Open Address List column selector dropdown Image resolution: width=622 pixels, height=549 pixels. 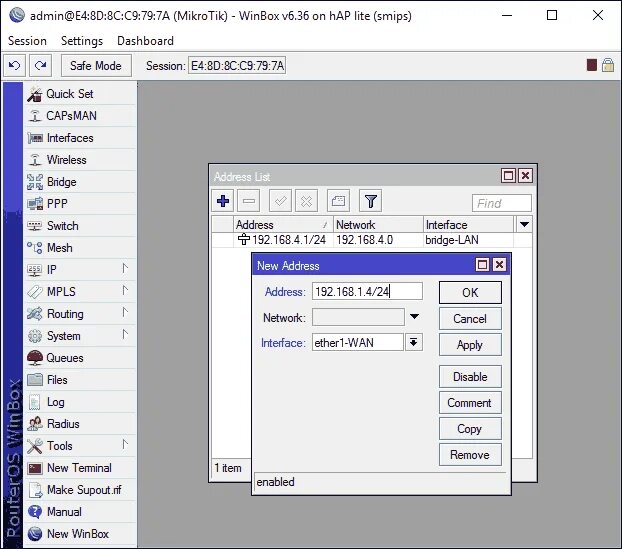coord(524,225)
